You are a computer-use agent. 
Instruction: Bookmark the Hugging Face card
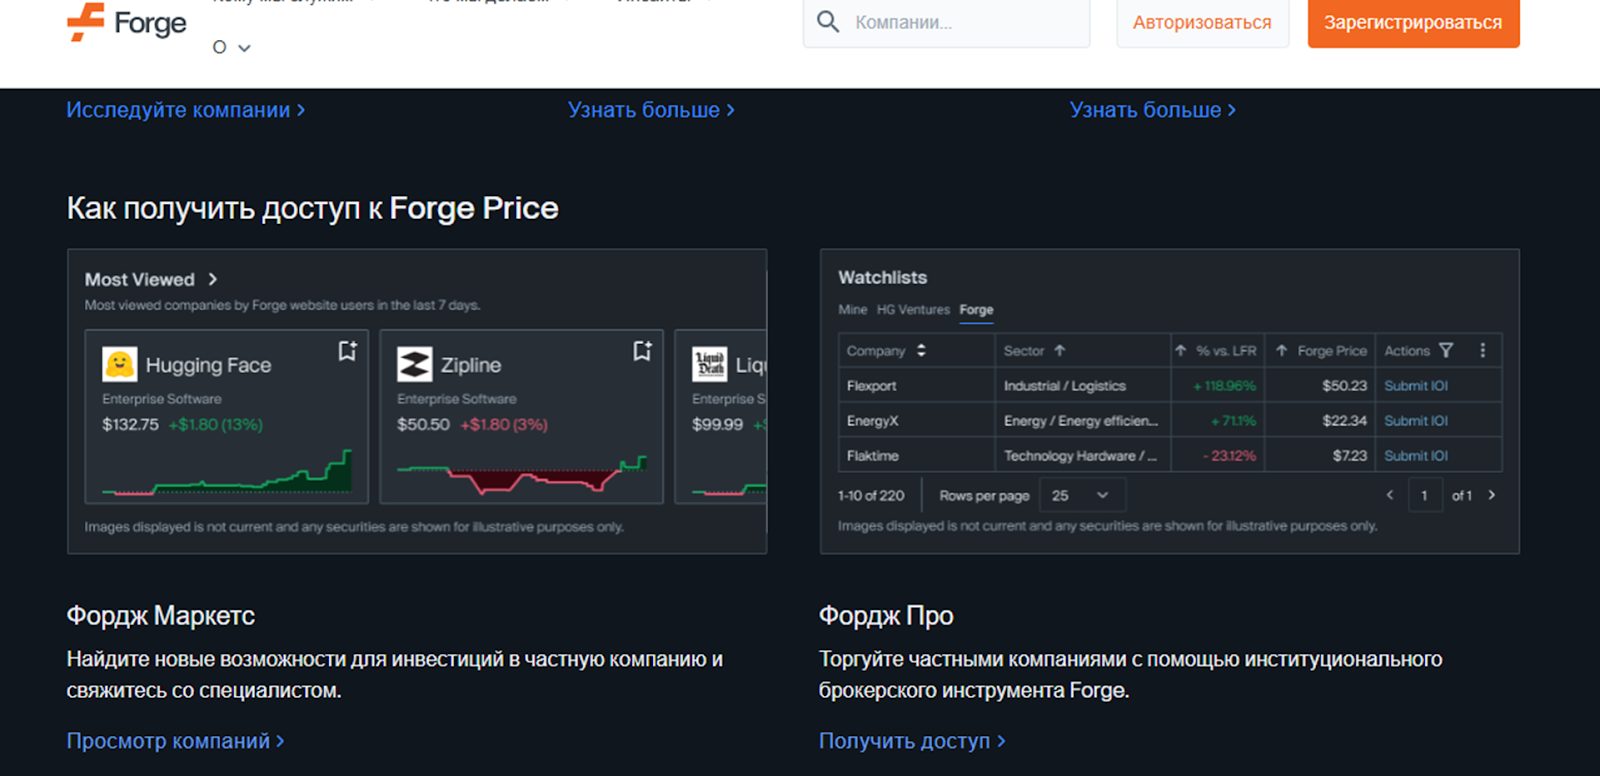tap(347, 351)
